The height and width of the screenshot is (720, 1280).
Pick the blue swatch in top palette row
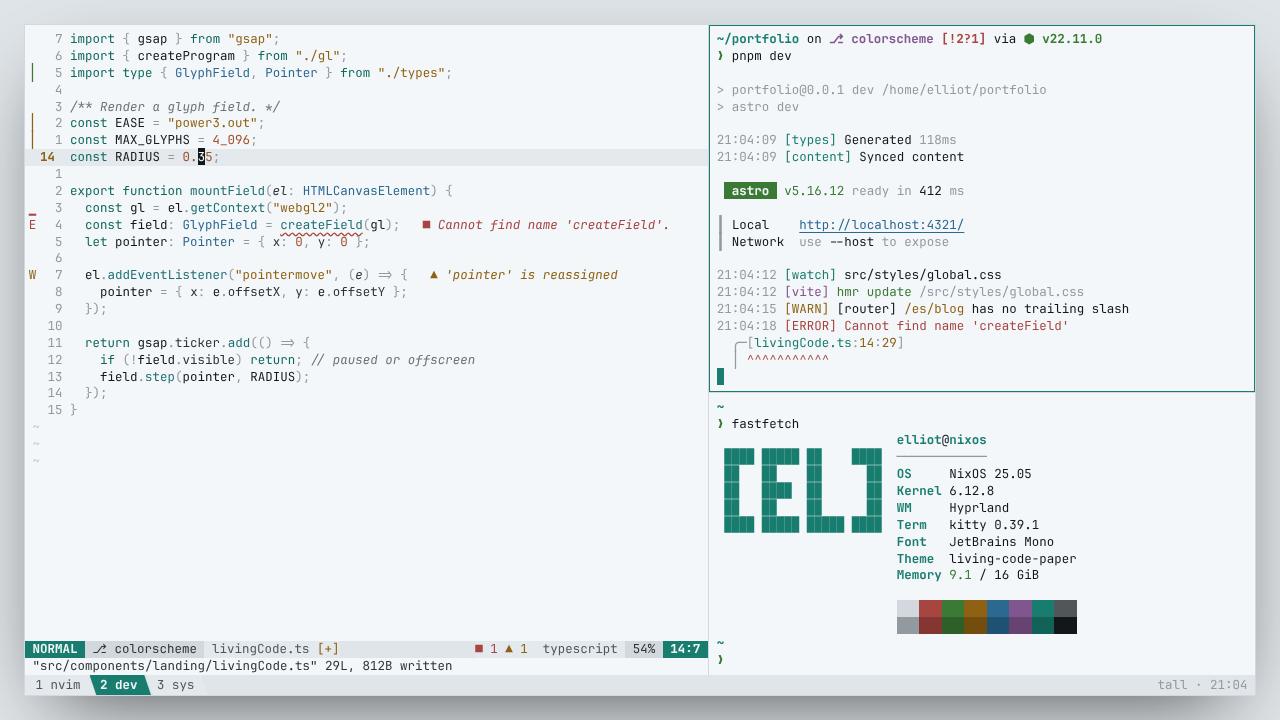point(998,608)
